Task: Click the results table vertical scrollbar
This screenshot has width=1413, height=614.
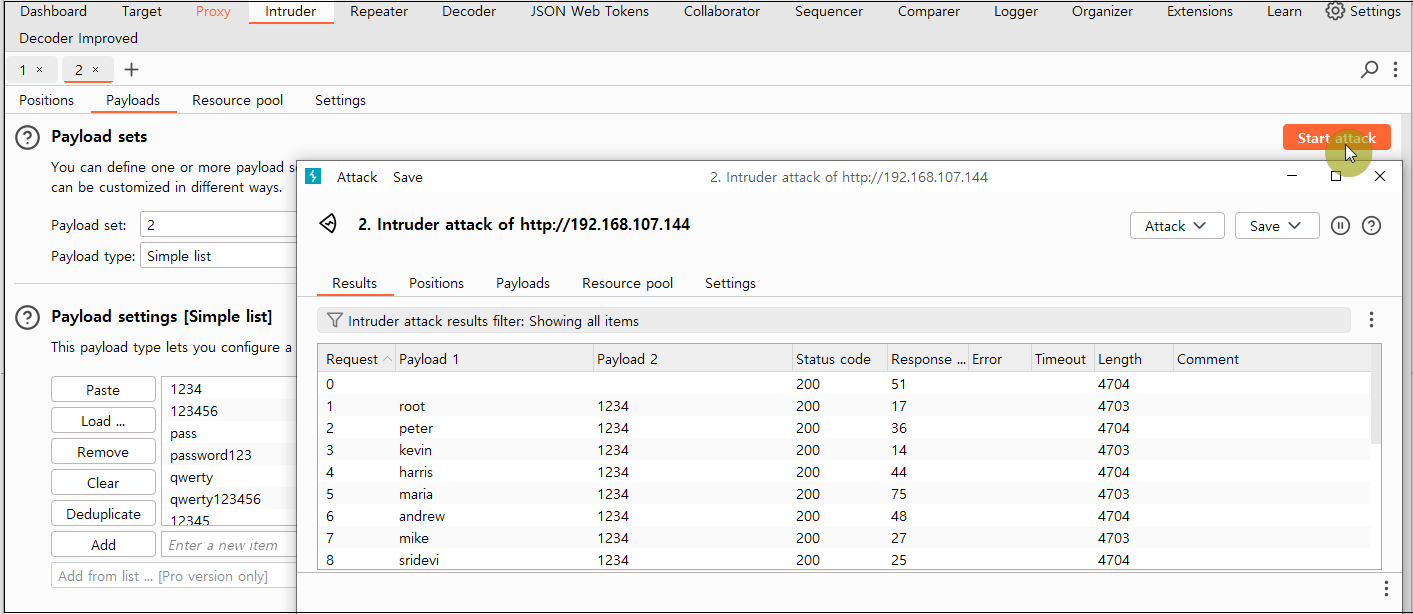Action: click(1376, 409)
